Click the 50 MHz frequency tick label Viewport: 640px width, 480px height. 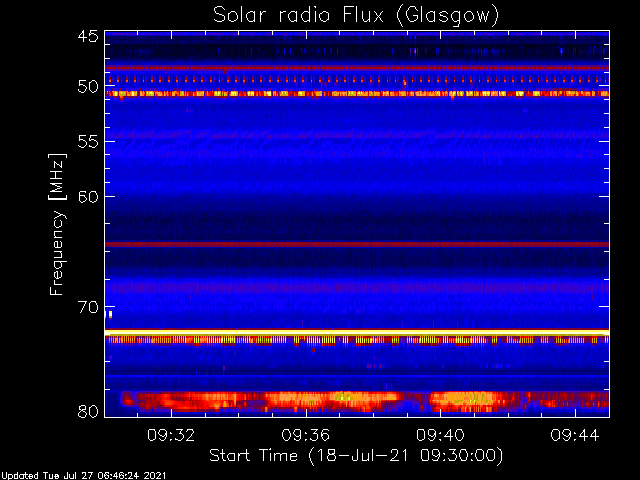(x=88, y=87)
